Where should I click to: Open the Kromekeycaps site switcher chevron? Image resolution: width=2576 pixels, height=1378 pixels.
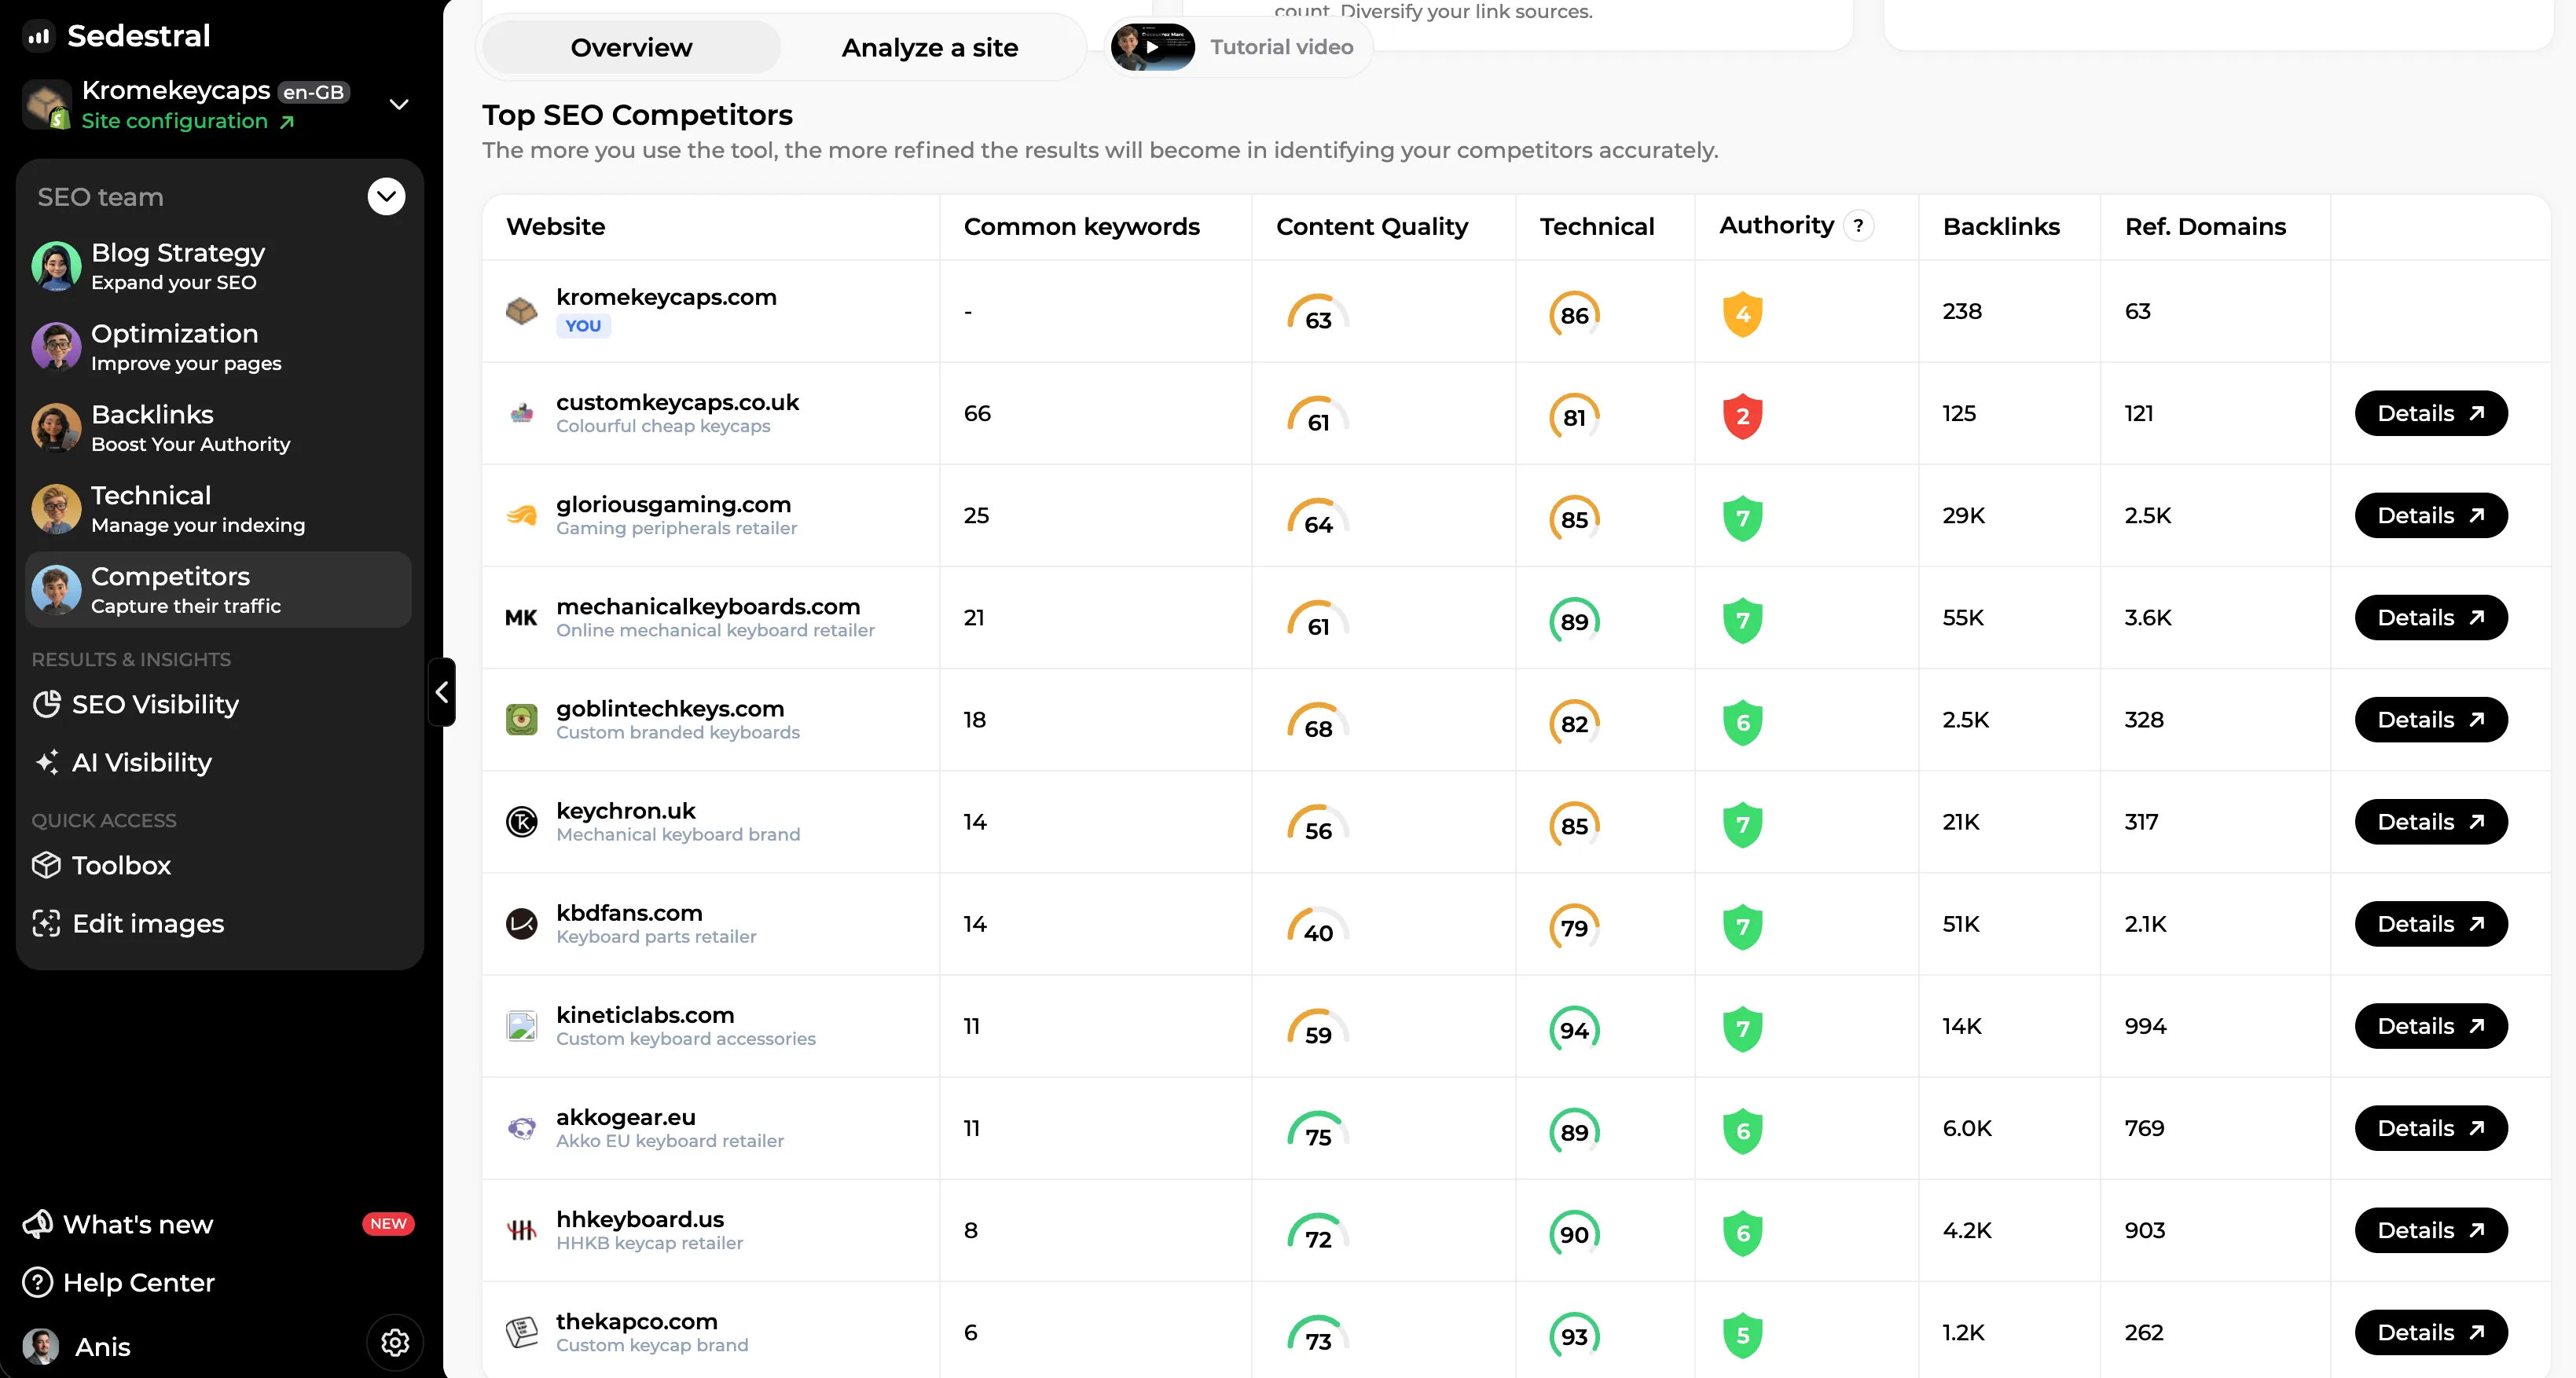click(399, 105)
